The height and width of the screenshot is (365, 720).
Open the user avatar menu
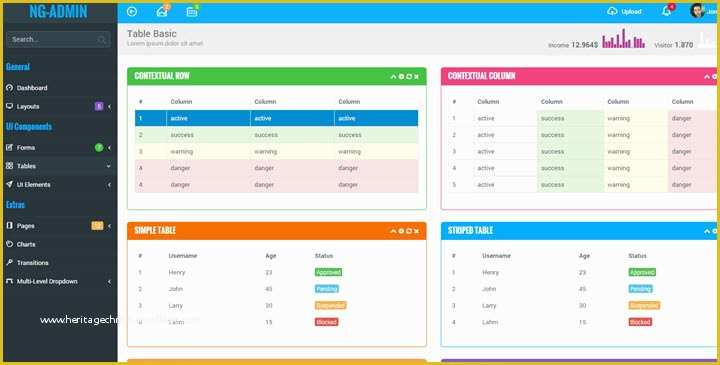click(697, 11)
